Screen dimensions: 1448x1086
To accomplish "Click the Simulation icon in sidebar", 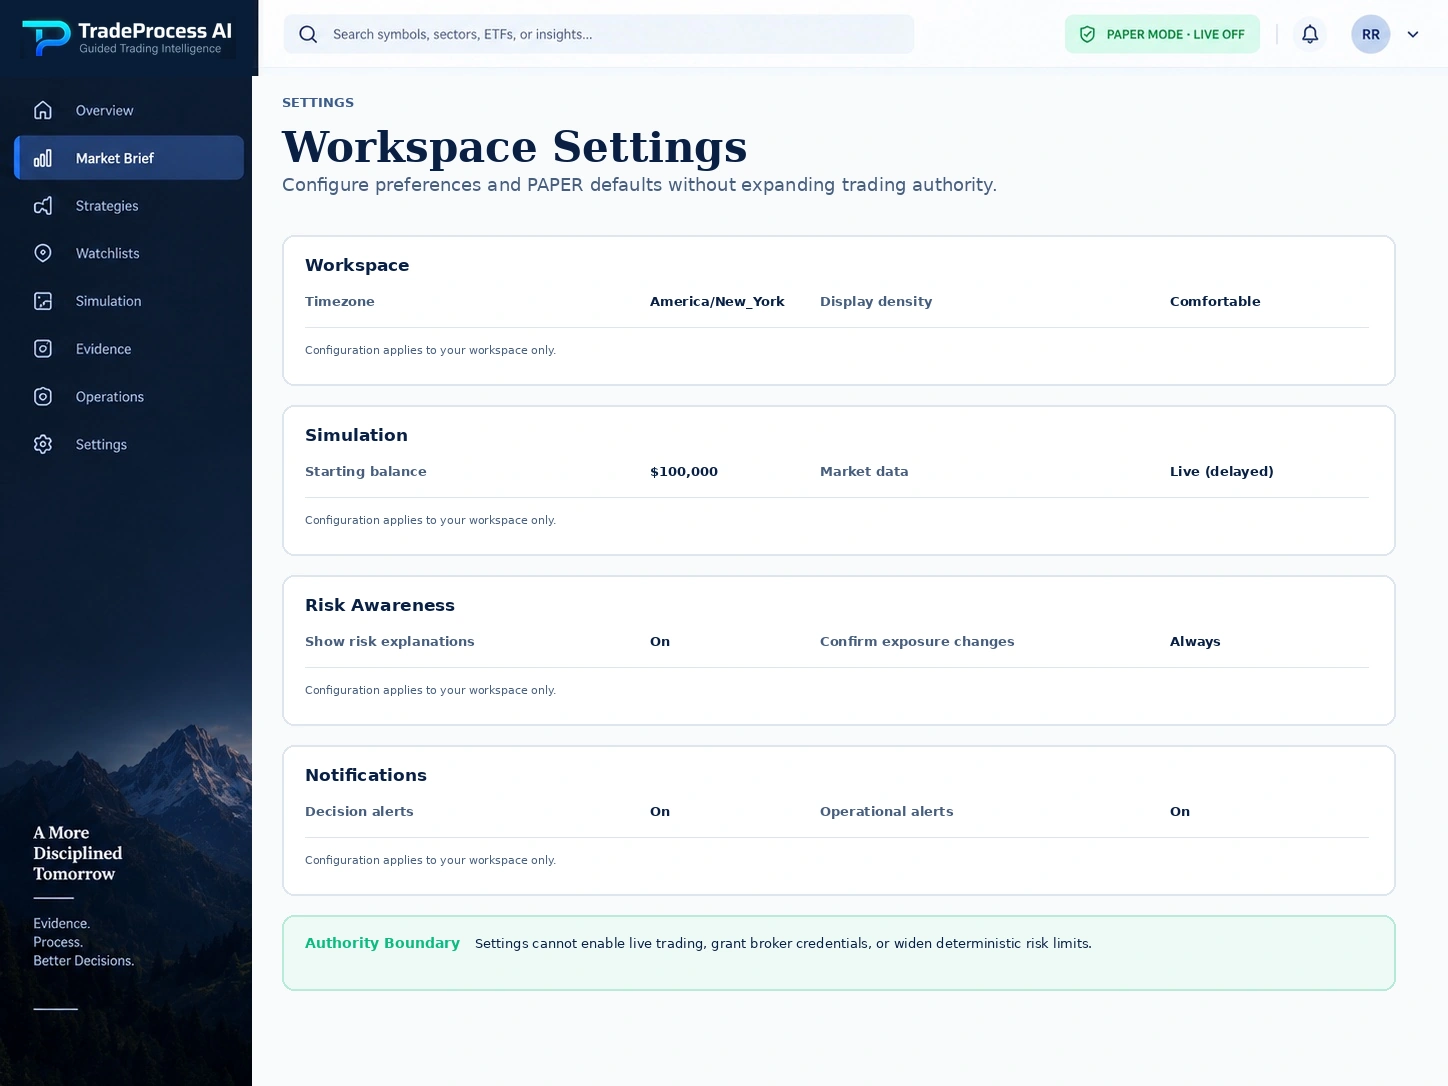I will pyautogui.click(x=43, y=301).
